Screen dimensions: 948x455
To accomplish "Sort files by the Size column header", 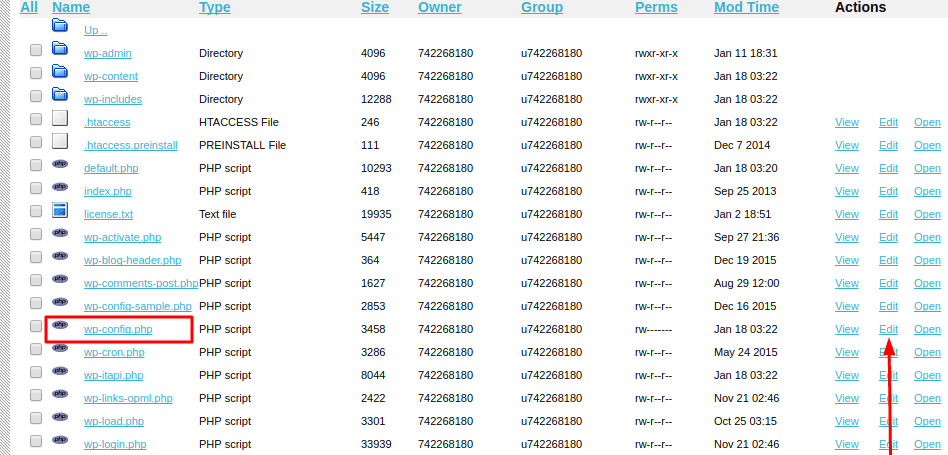I will (x=375, y=8).
